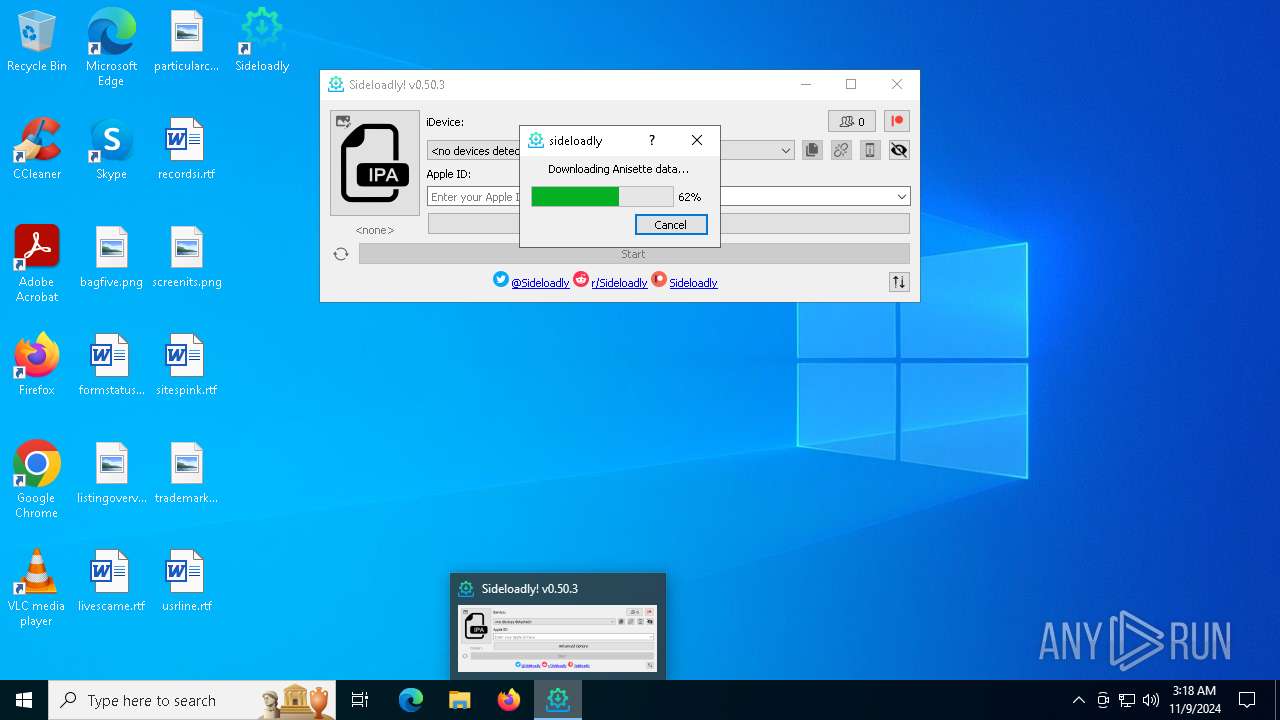The image size is (1280, 720).
Task: Select the particularc desktop image file
Action: click(186, 42)
